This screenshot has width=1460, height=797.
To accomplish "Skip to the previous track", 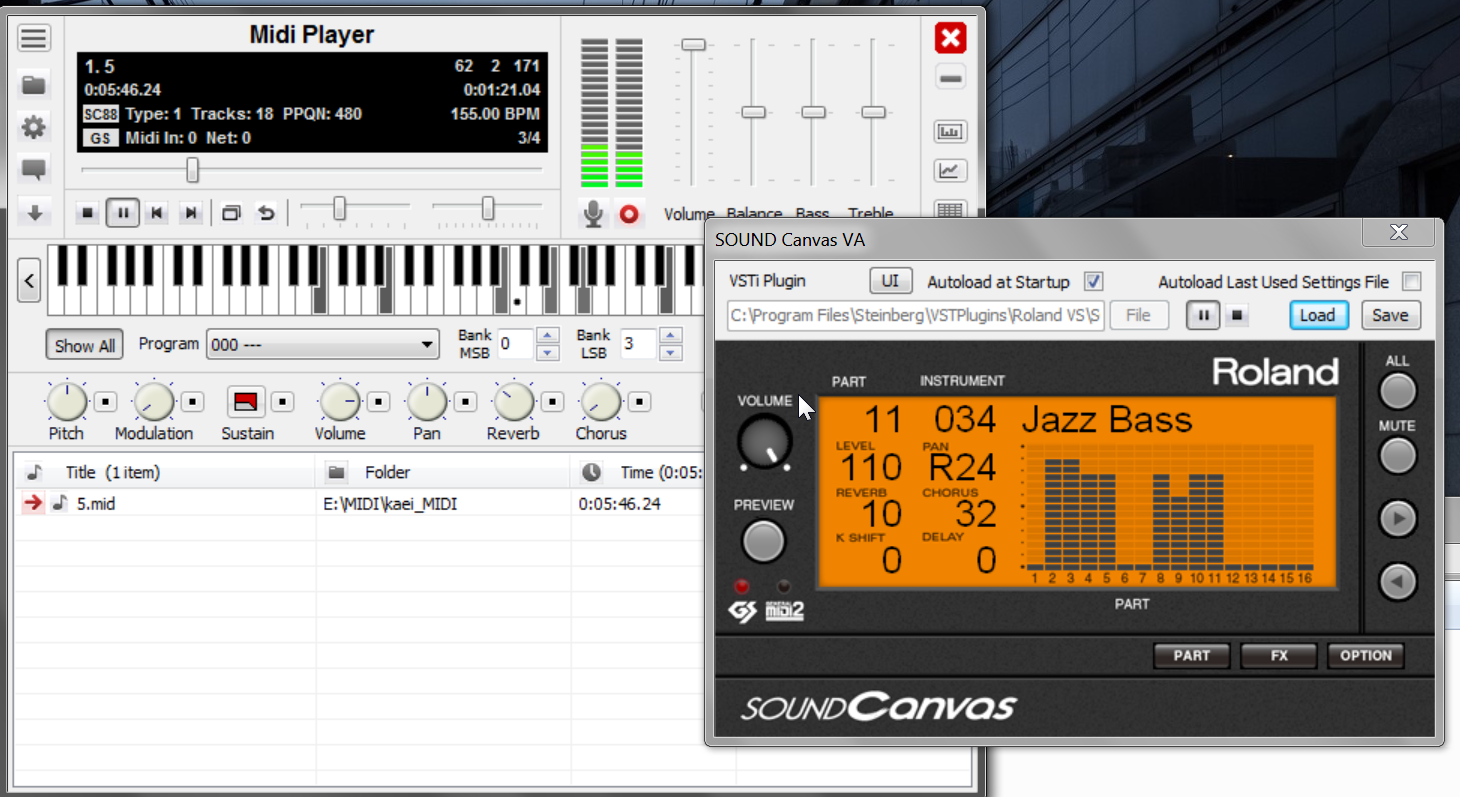I will [x=156, y=213].
